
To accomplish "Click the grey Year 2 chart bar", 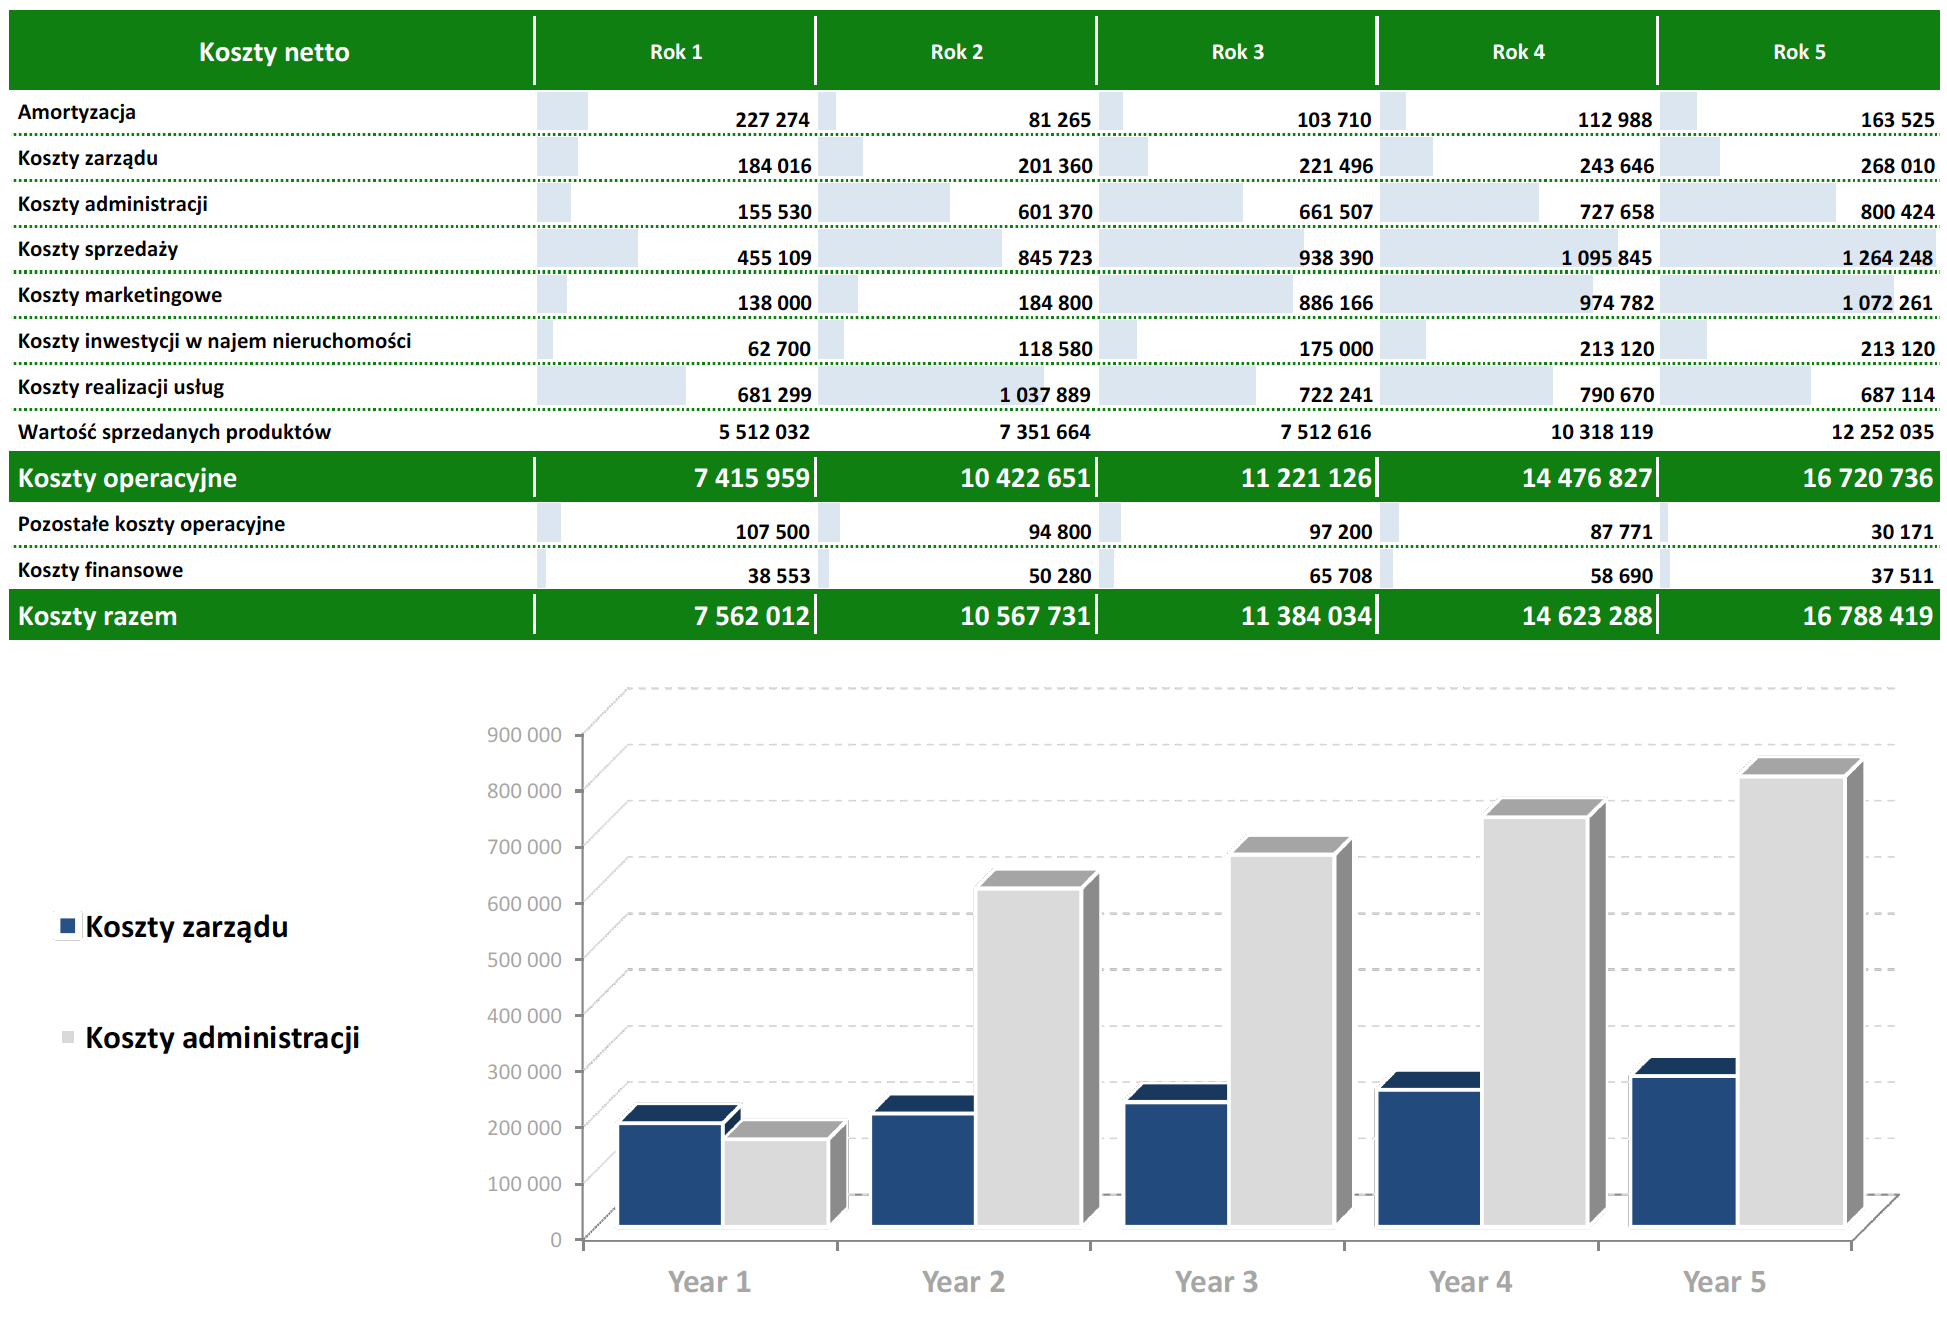I will (1029, 1057).
